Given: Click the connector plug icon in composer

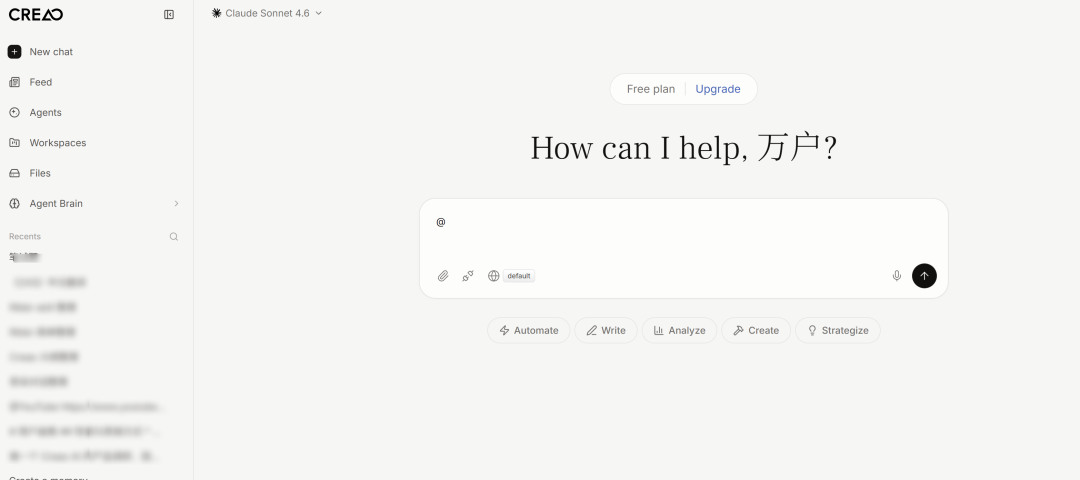Looking at the screenshot, I should click(x=468, y=276).
